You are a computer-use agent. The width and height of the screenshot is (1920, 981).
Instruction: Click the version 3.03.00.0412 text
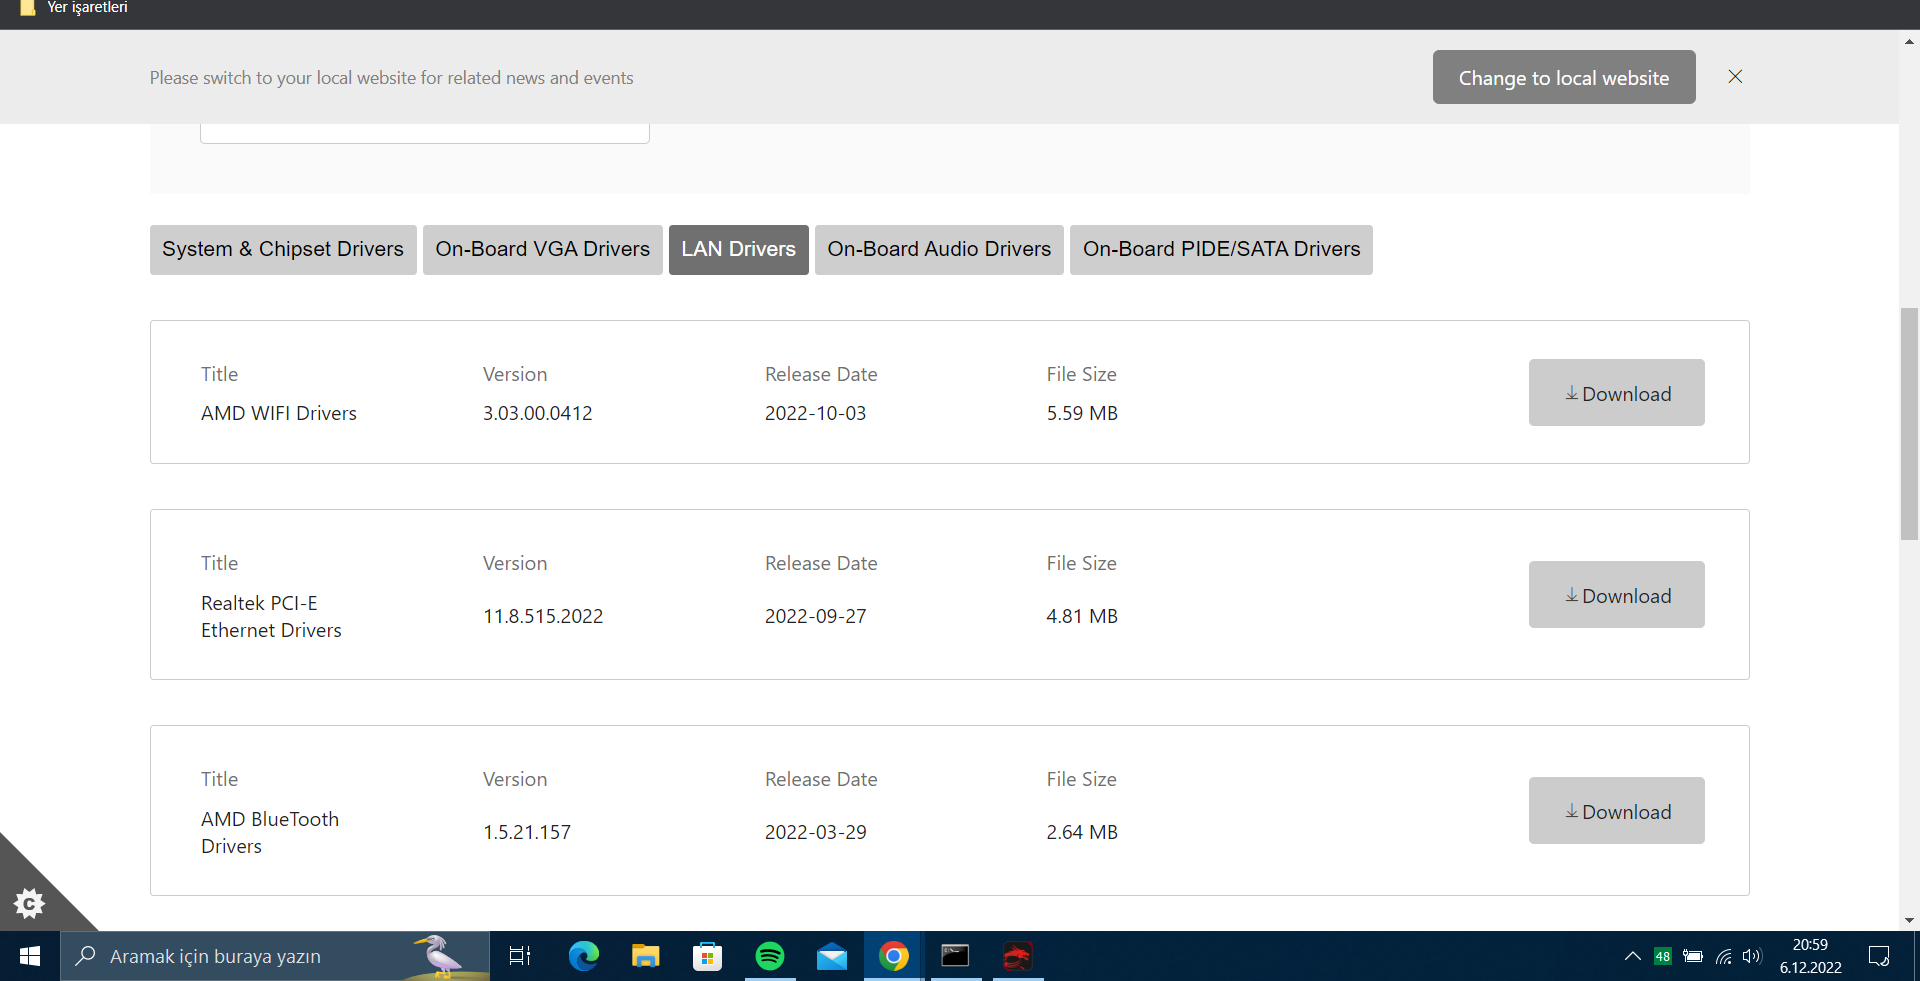[x=538, y=413]
